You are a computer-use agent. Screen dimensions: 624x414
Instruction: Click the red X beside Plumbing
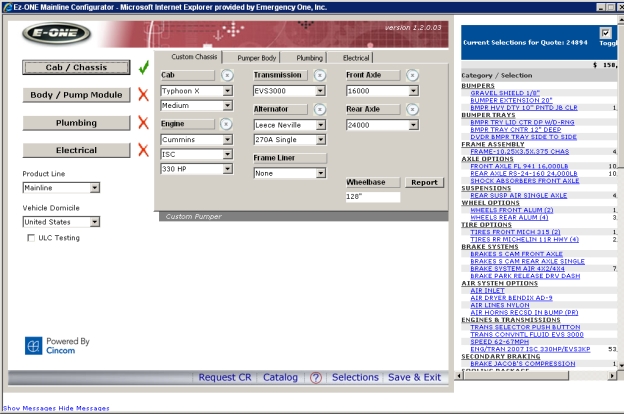[143, 123]
